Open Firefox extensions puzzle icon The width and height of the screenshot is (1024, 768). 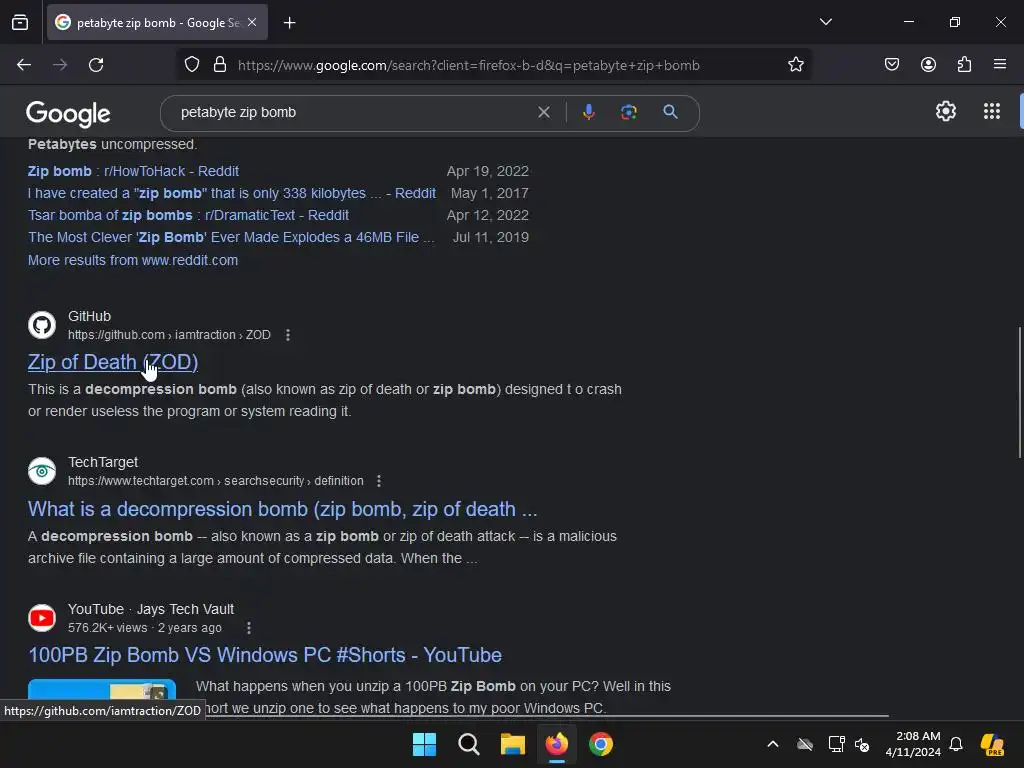[964, 65]
